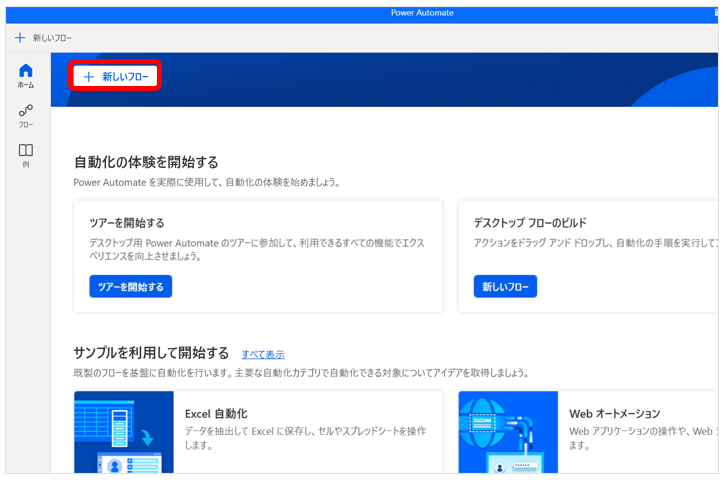Start the tour with ツアーを開始する button
Screen dimensions: 727x485
(131, 287)
